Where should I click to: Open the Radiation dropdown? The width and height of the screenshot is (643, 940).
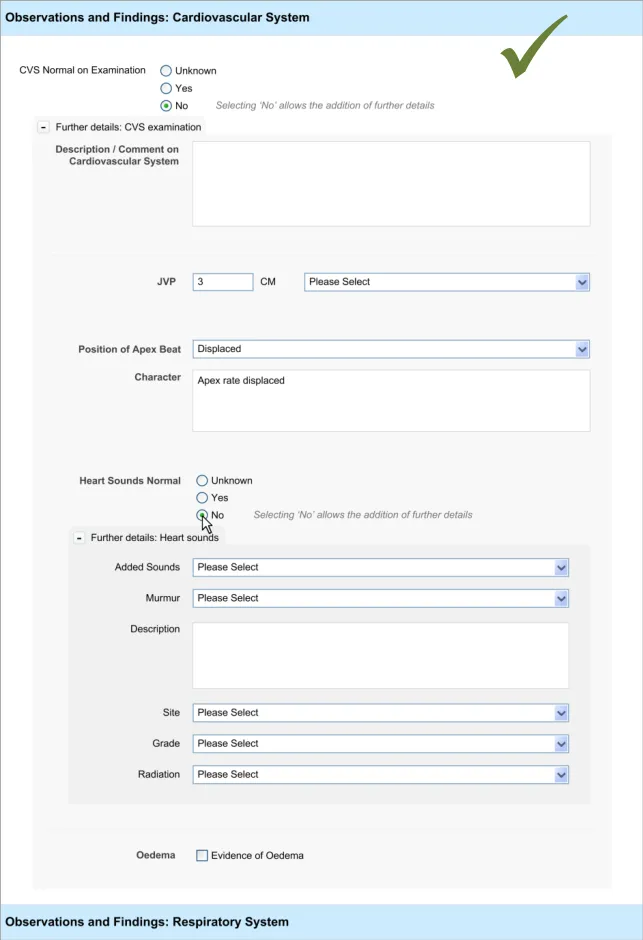coord(380,775)
